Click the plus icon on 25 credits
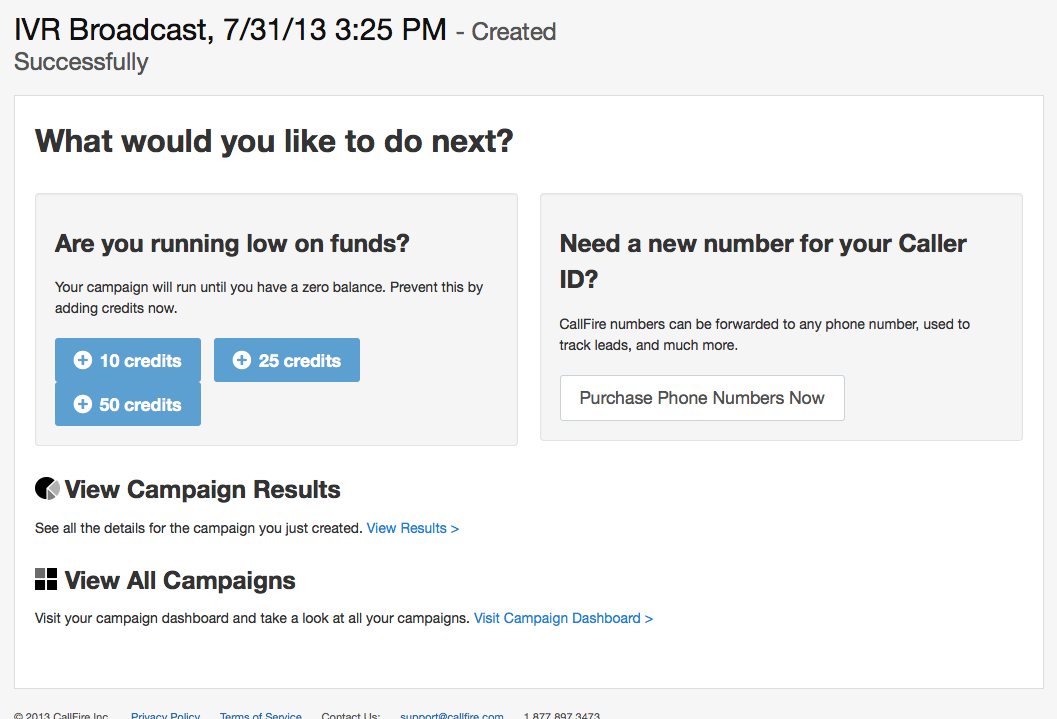The image size is (1057, 719). coord(242,361)
